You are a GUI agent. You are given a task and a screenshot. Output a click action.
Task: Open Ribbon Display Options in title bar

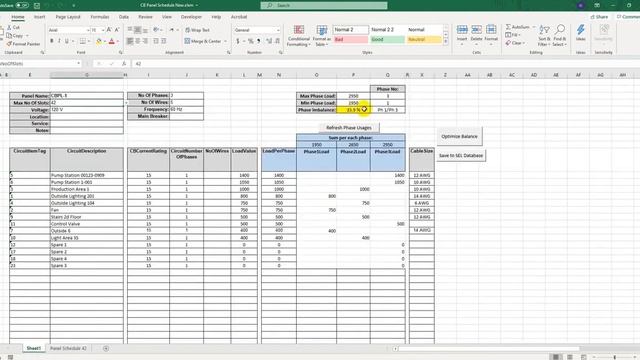tap(597, 6)
